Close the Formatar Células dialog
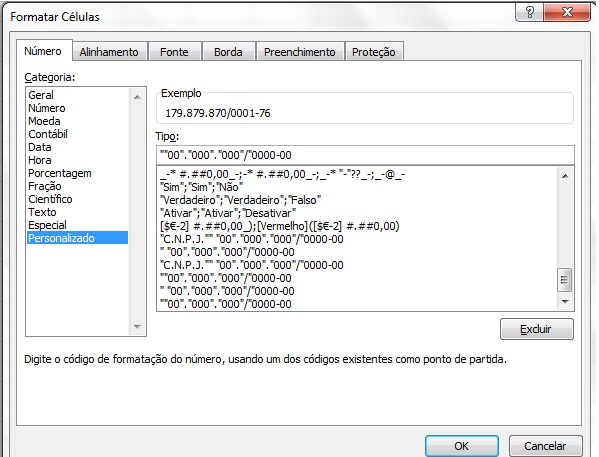Viewport: 599px width, 457px height. pos(567,13)
